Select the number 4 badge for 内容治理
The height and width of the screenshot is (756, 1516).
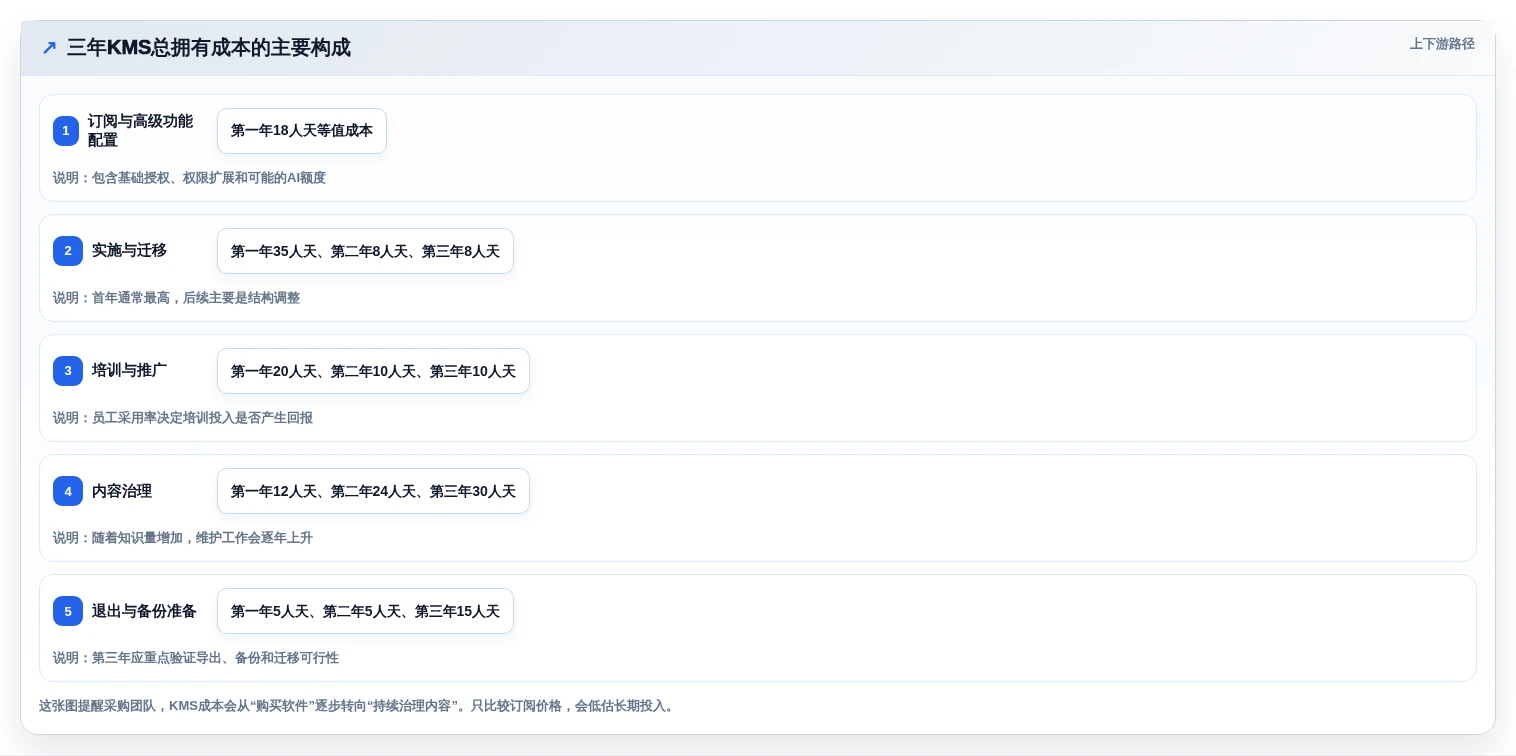(x=68, y=491)
